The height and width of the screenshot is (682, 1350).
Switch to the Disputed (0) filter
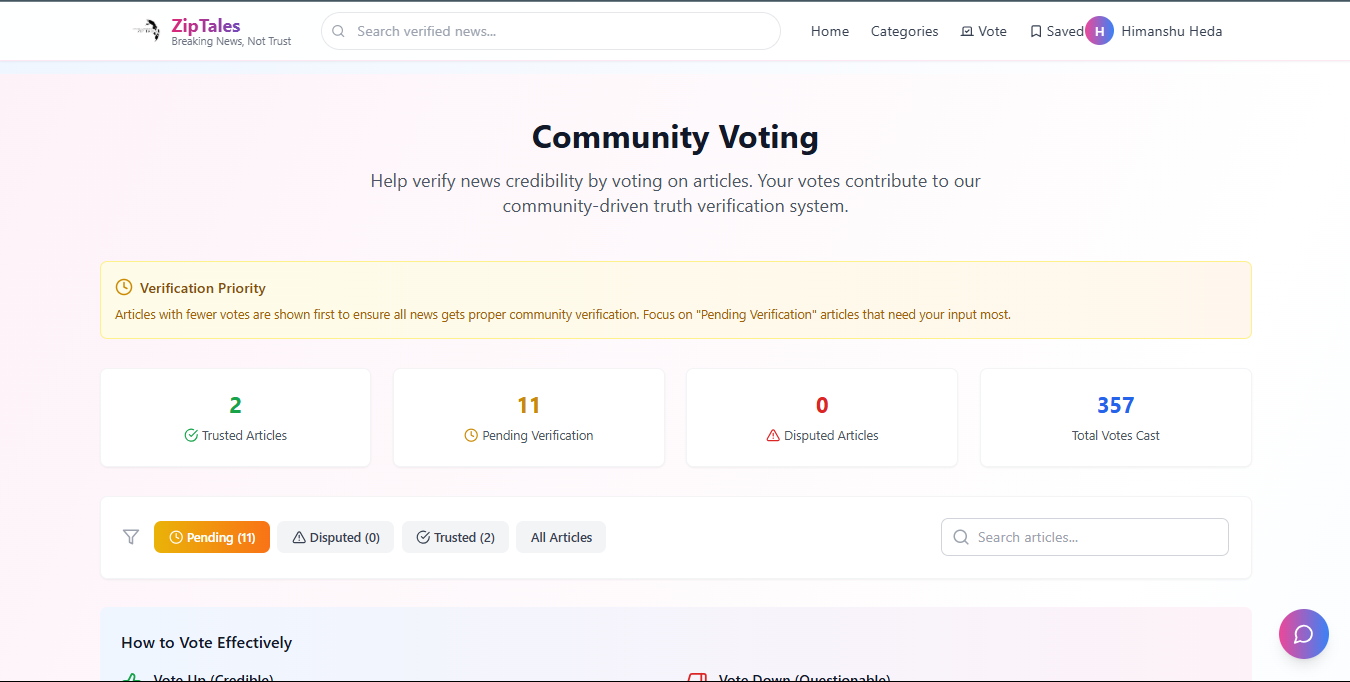coord(335,537)
